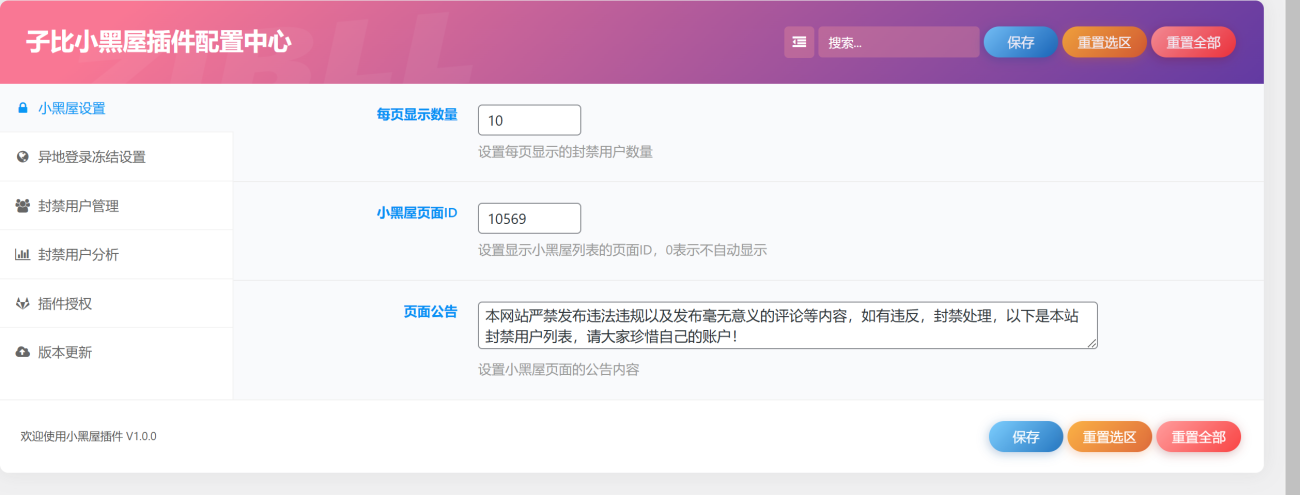This screenshot has width=1300, height=495.
Task: Click the 每页显示数量 input field
Action: [x=529, y=120]
